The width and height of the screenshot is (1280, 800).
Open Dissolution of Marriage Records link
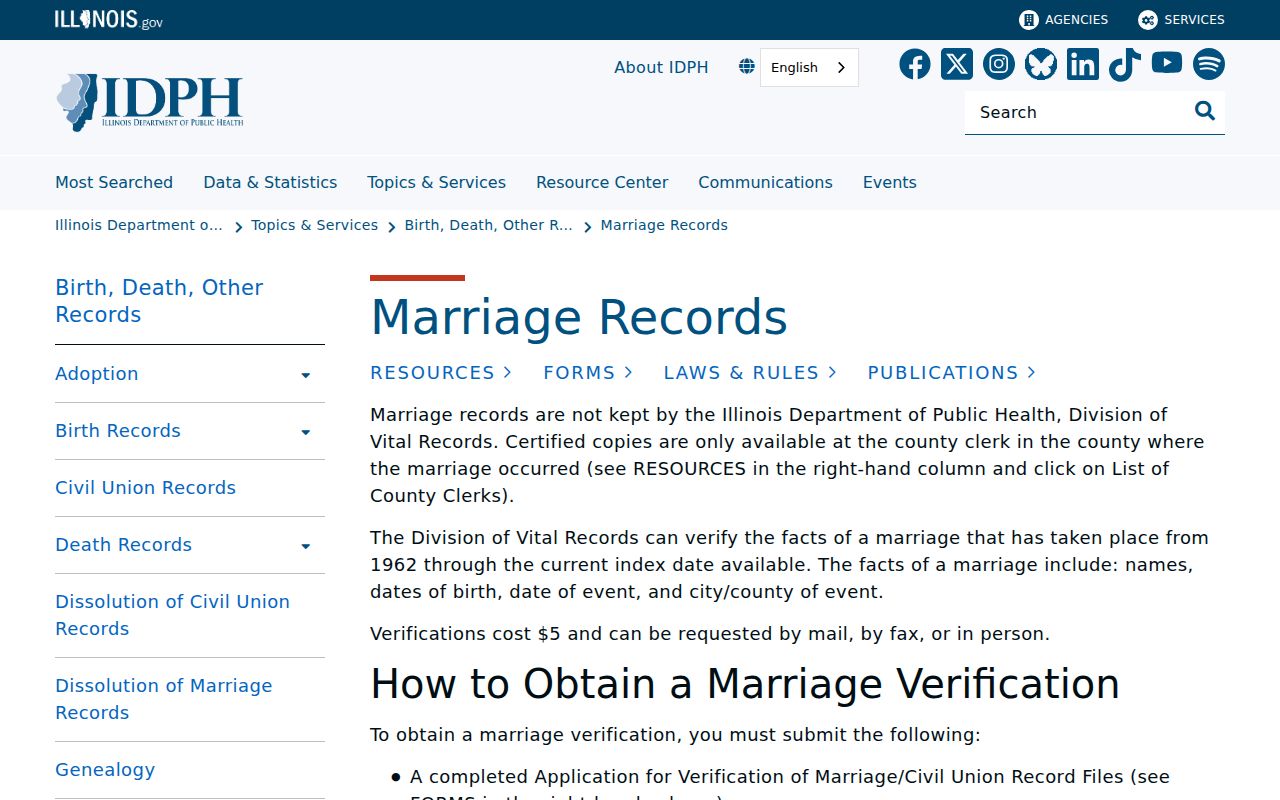tap(164, 699)
